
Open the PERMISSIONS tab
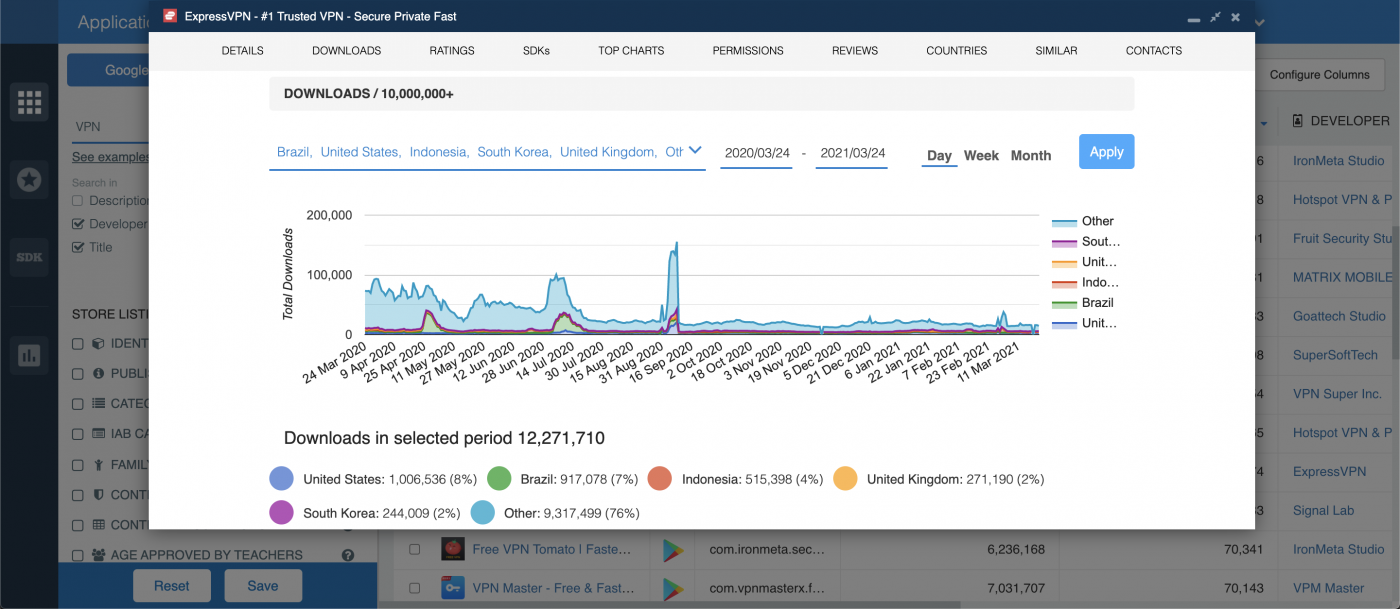pos(748,50)
